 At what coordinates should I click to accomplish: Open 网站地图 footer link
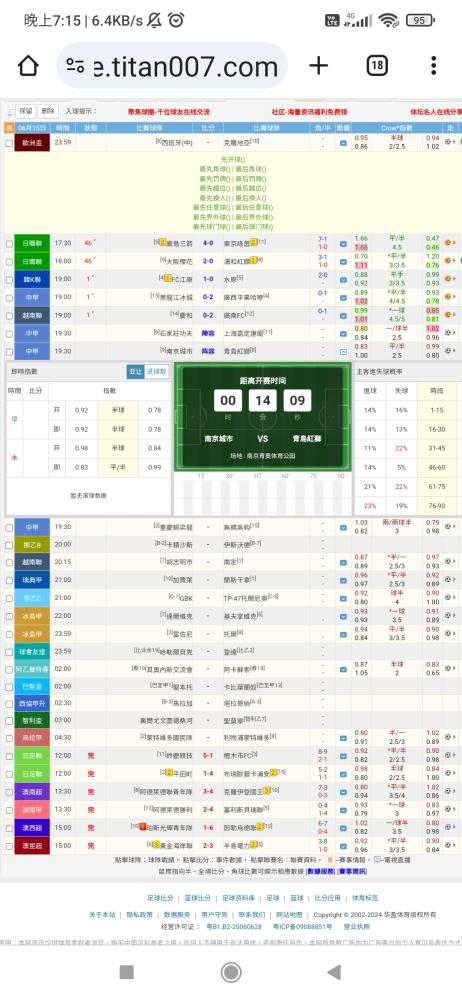[289, 915]
